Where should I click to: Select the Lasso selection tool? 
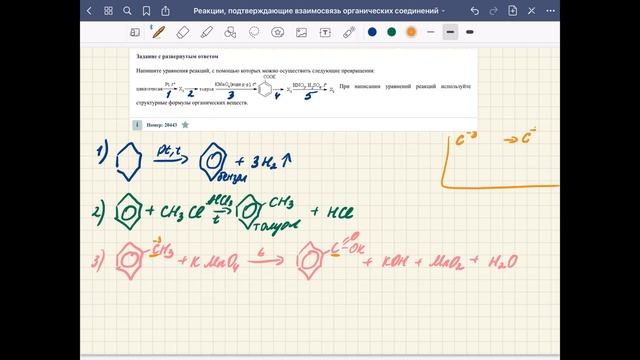pos(254,32)
